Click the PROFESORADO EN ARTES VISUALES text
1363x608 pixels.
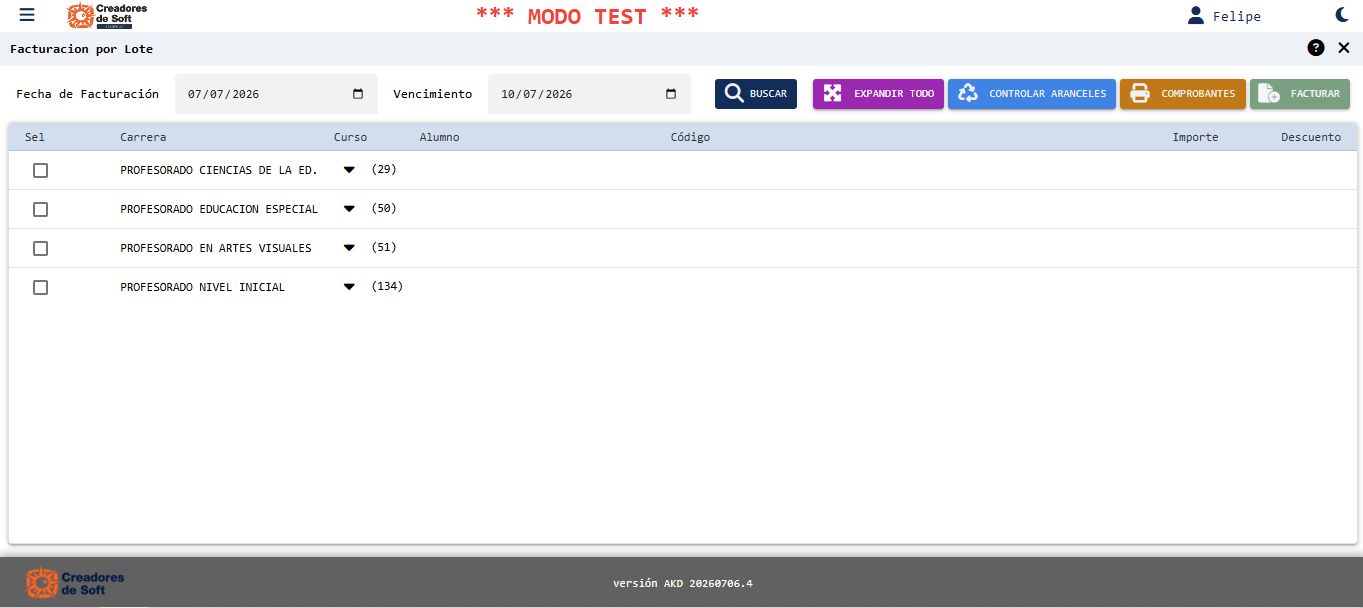click(x=216, y=248)
